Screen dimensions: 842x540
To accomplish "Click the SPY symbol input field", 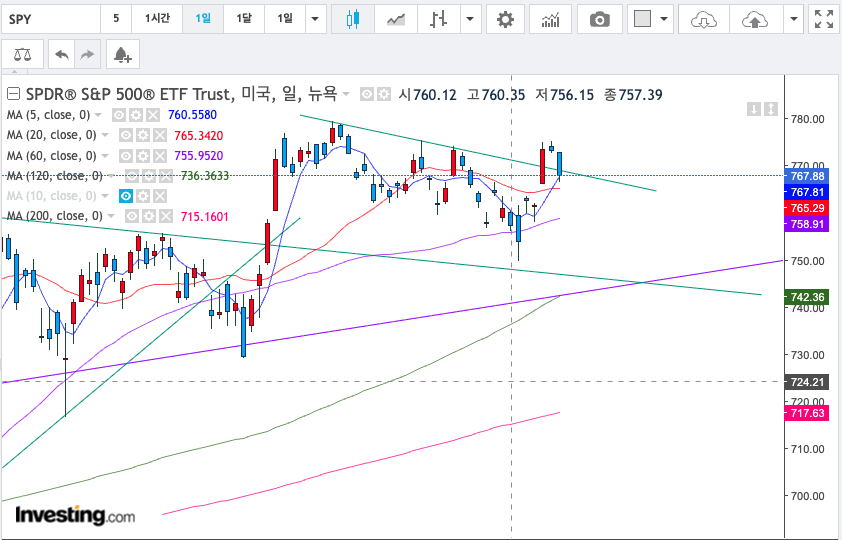I will click(x=51, y=19).
